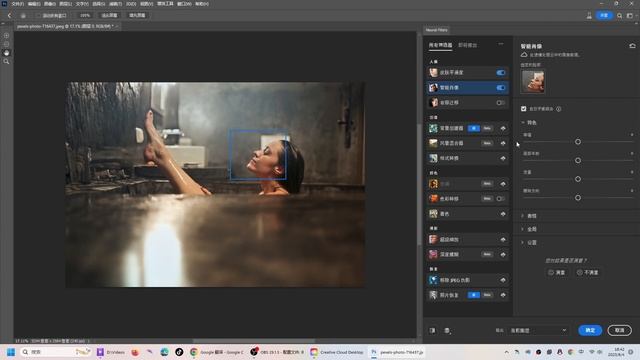Choose the 满意 satisfied feedback option

(x=557, y=272)
